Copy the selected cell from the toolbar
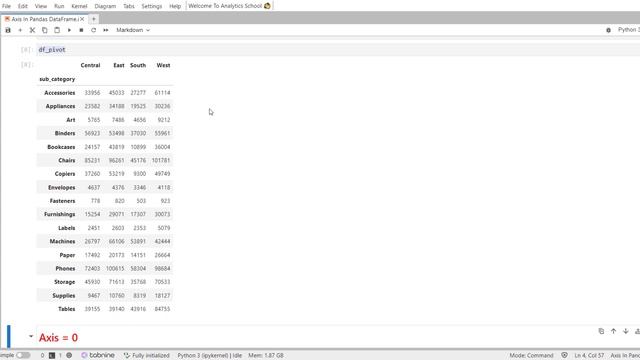This screenshot has height=360, width=640. tap(44, 30)
